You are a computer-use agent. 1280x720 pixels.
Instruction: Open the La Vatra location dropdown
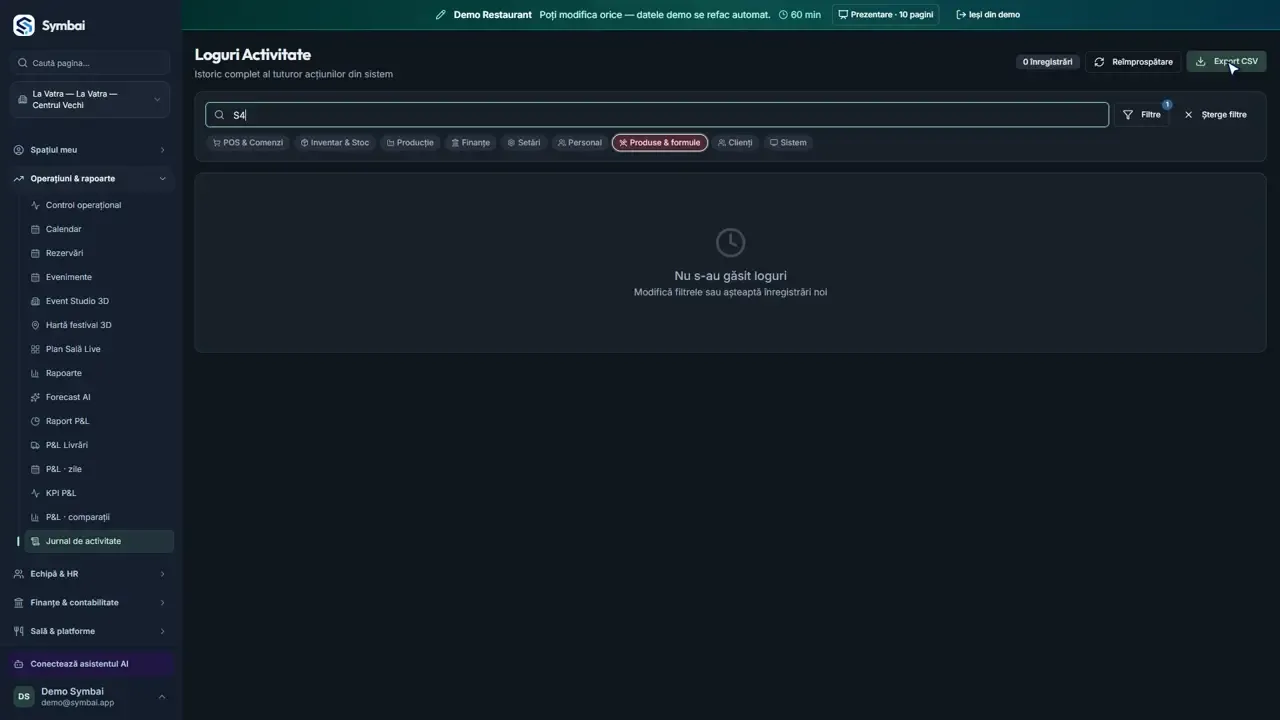91,100
